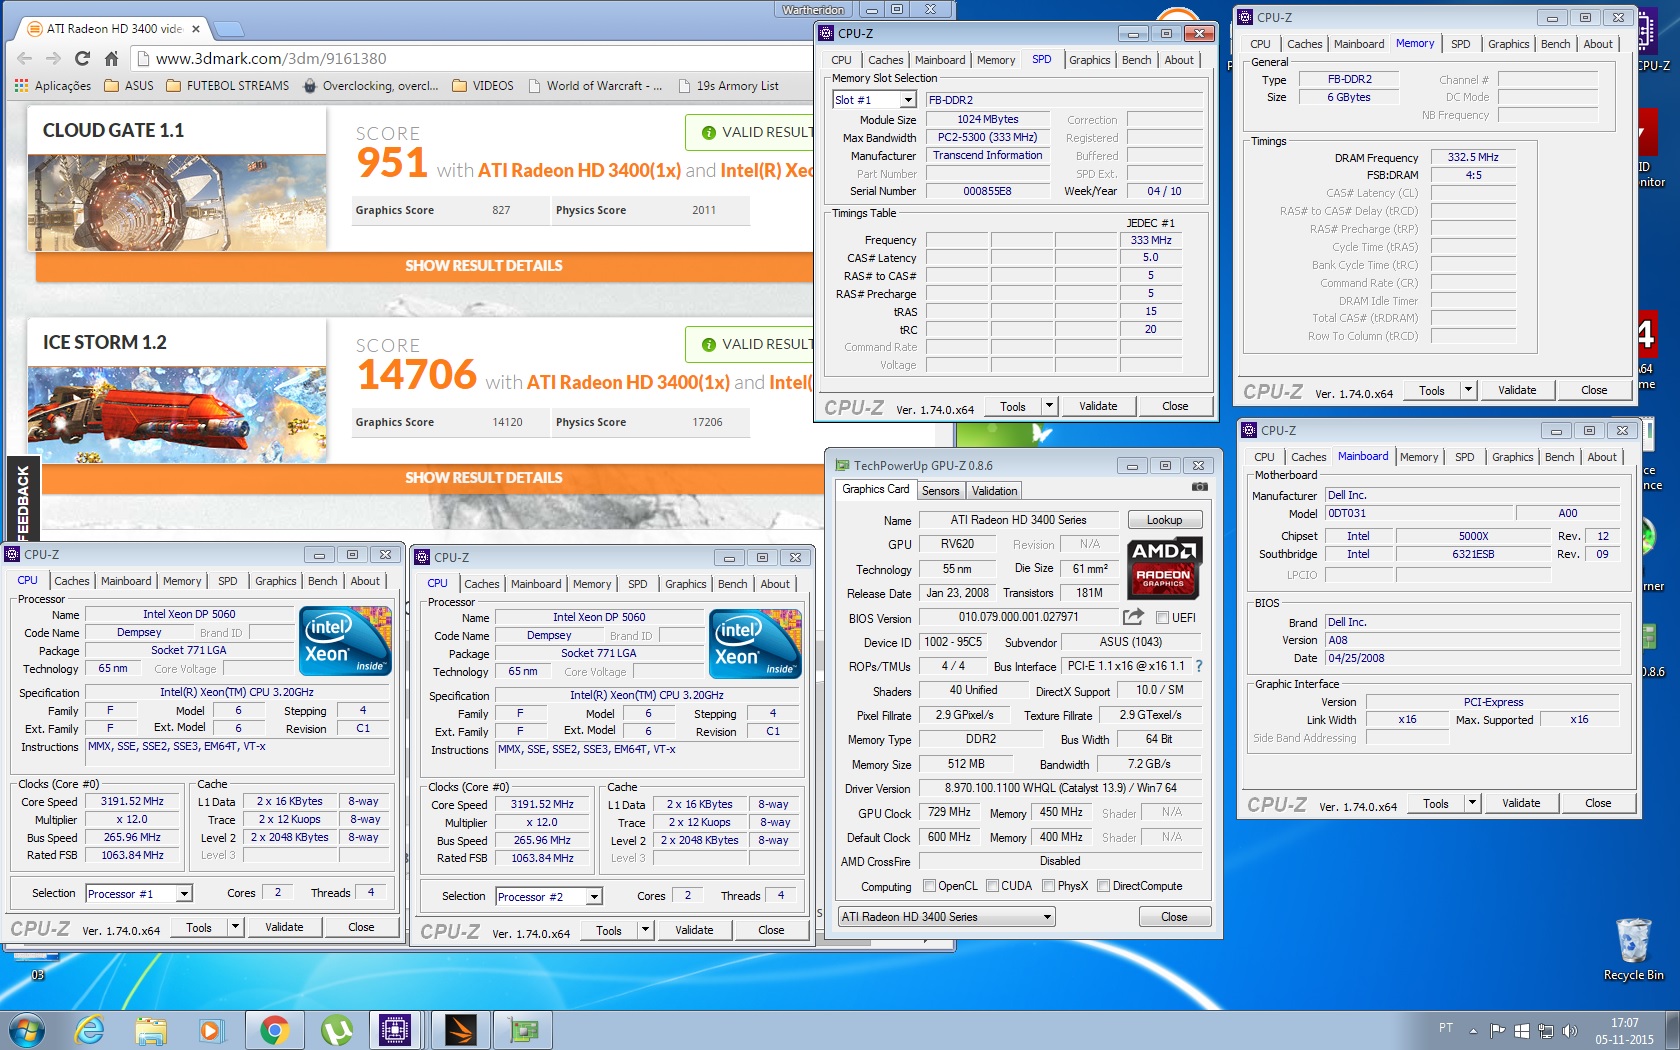
Task: Open Graphics tab in Slot #1 CPU-Z window
Action: [1090, 60]
